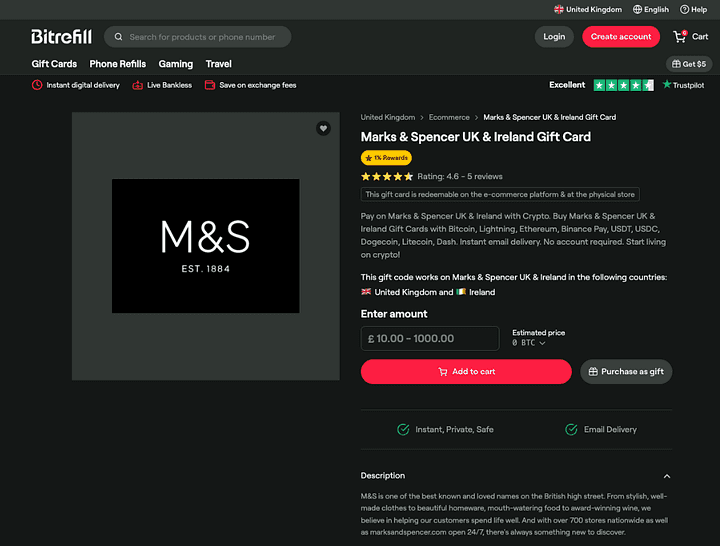Viewport: 720px width, 546px height.
Task: Toggle the favorite heart on product image
Action: pyautogui.click(x=323, y=129)
